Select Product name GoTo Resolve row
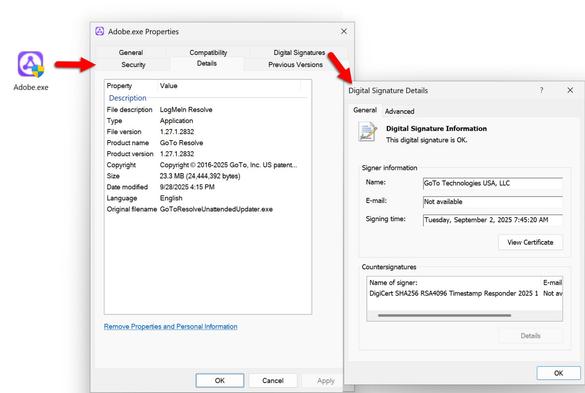This screenshot has height=393, width=585. (208, 143)
